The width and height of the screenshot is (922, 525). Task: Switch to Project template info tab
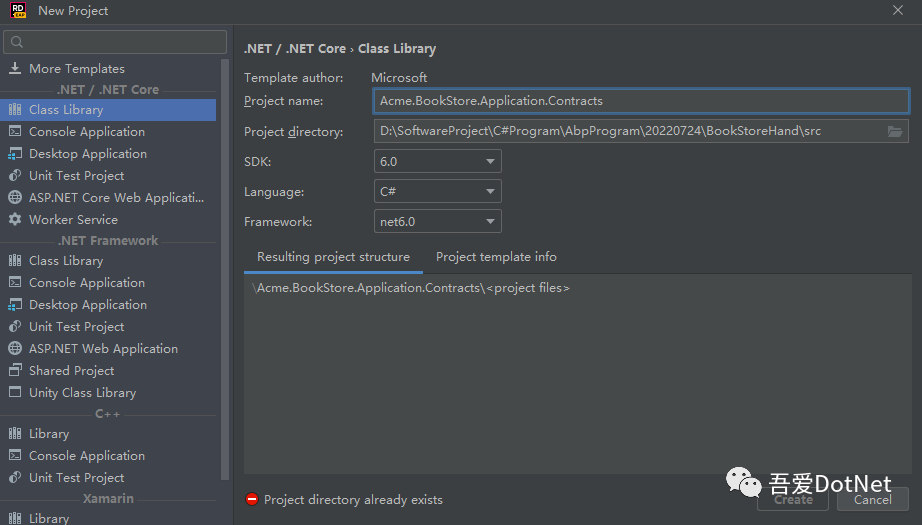tap(496, 257)
